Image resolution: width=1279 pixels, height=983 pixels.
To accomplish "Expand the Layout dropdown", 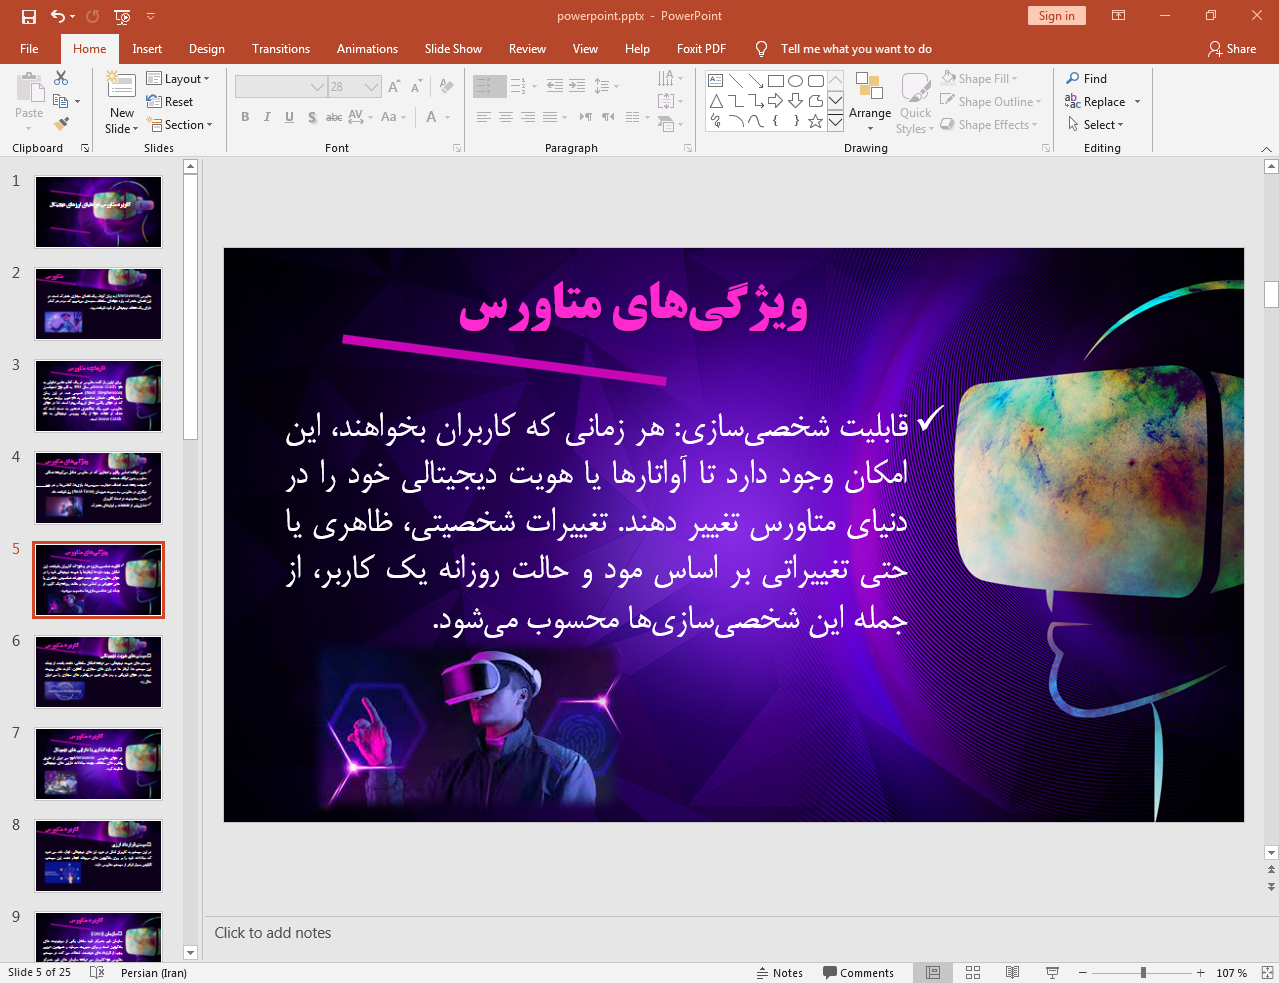I will coord(178,79).
